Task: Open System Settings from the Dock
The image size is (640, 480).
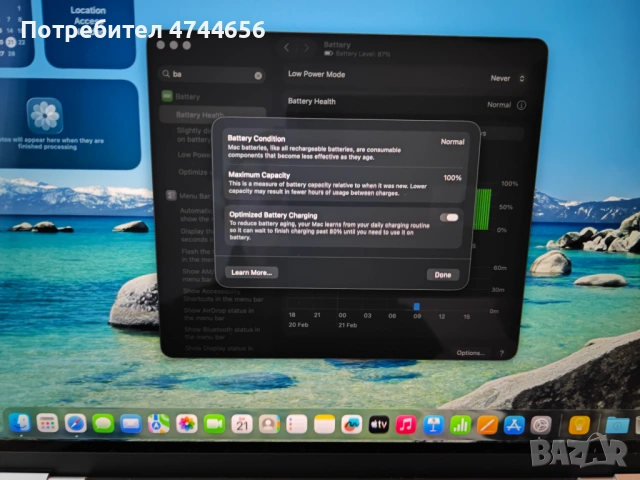Action: point(541,425)
